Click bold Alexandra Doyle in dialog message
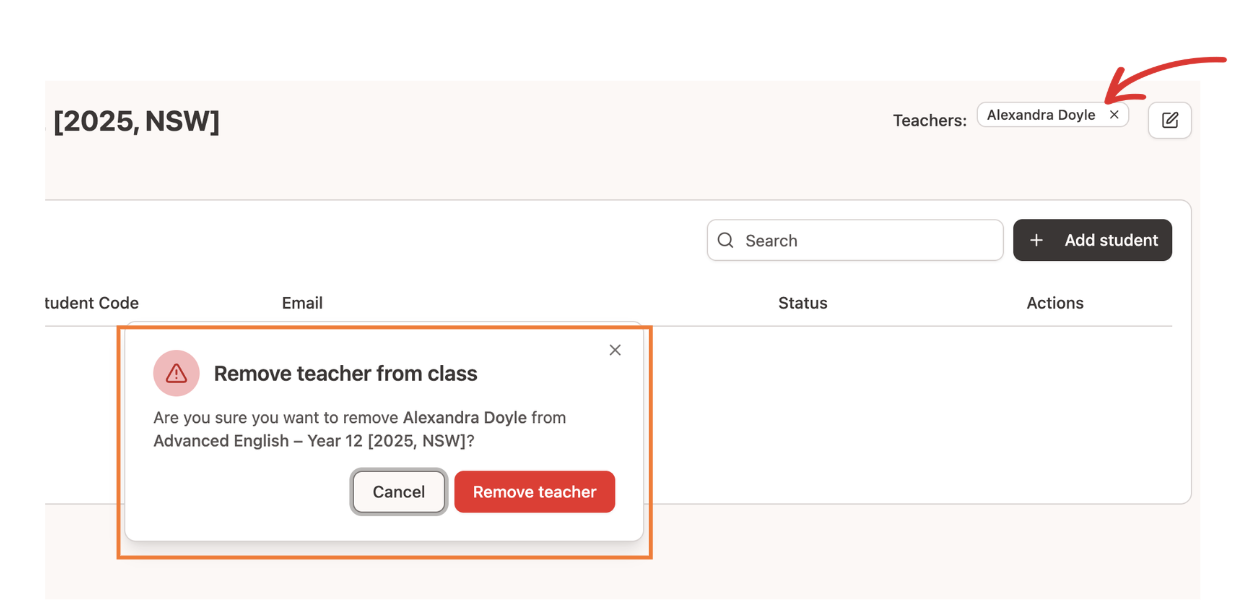This screenshot has height=616, width=1234. [x=465, y=418]
